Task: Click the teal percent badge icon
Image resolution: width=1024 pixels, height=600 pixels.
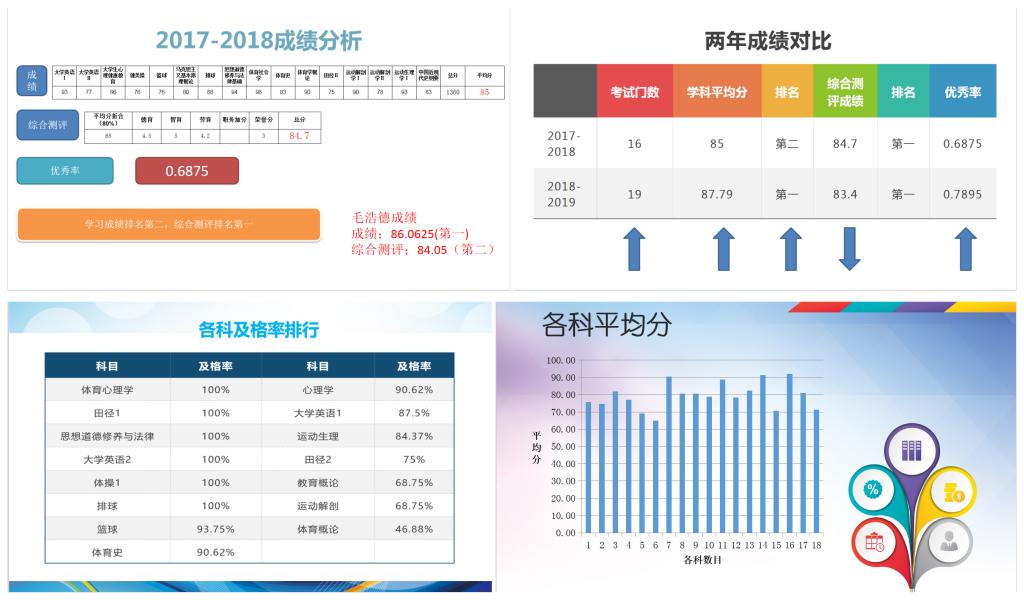Action: (x=872, y=489)
